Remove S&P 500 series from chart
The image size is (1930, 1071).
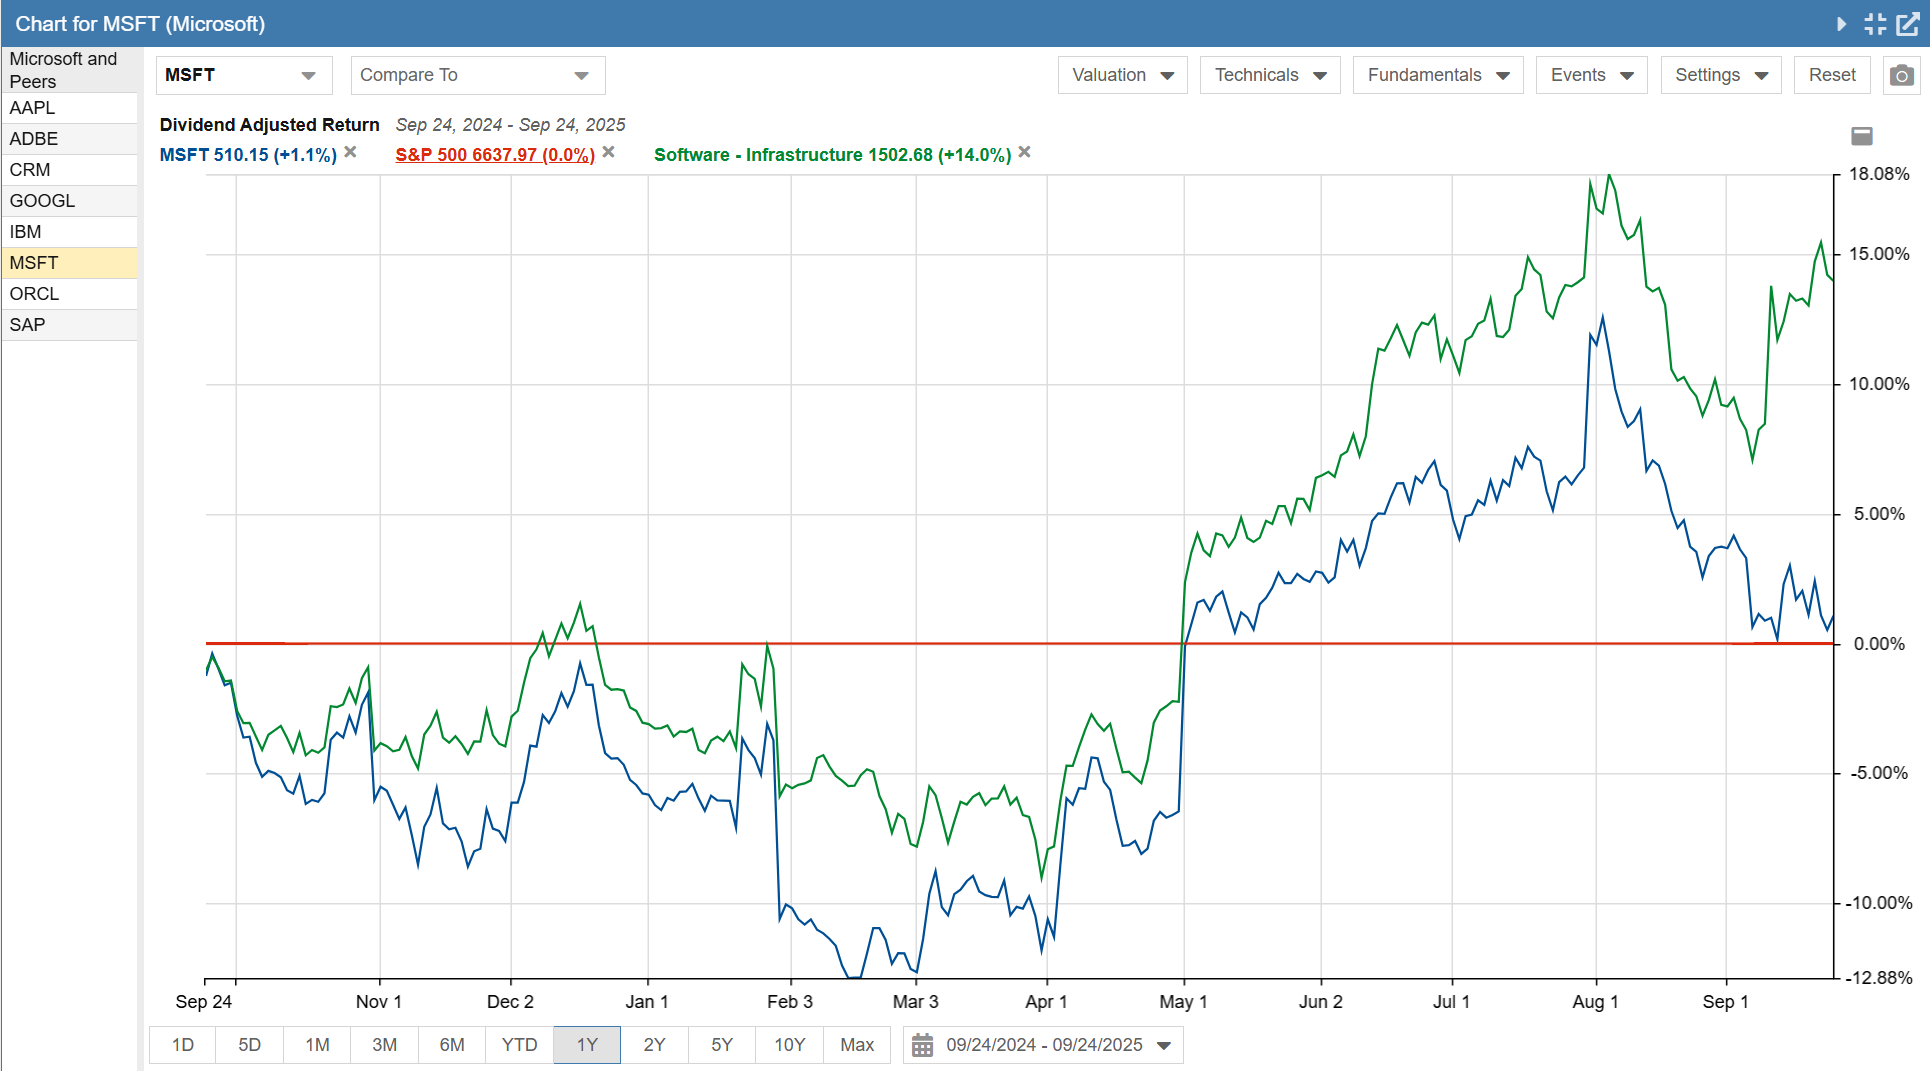click(x=609, y=153)
